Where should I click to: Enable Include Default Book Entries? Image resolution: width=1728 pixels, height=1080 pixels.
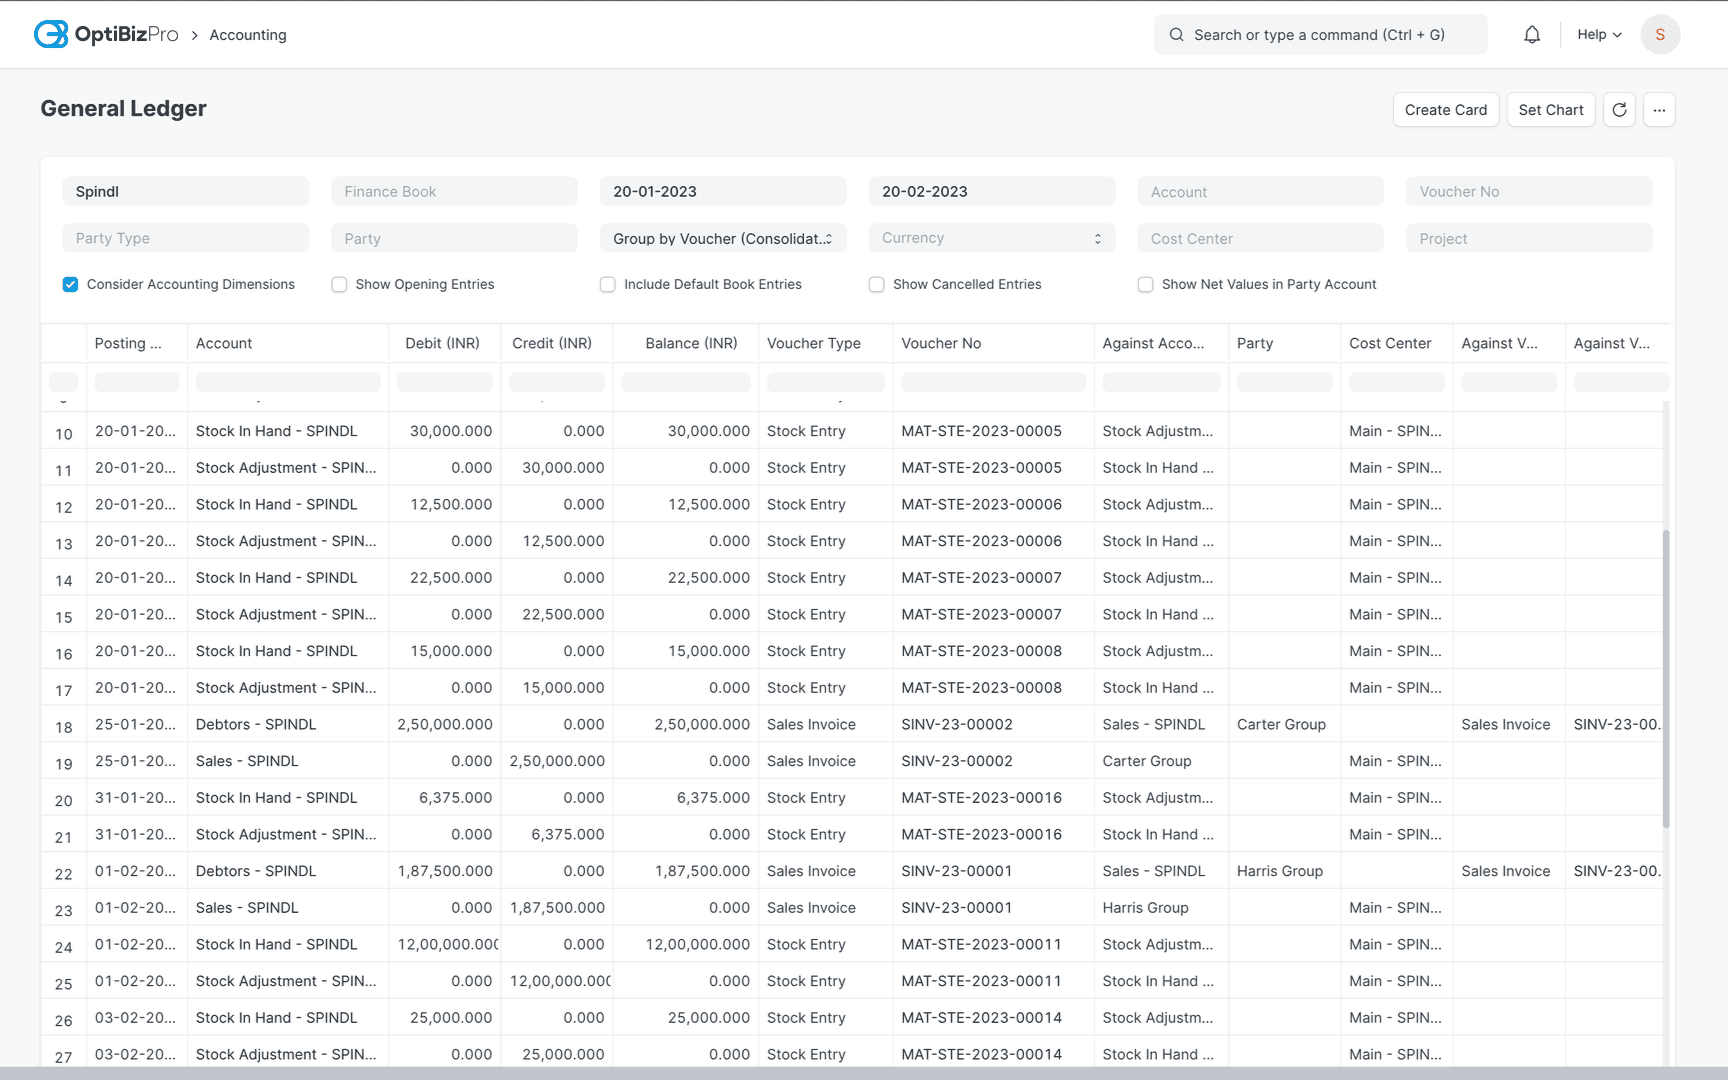tap(607, 284)
